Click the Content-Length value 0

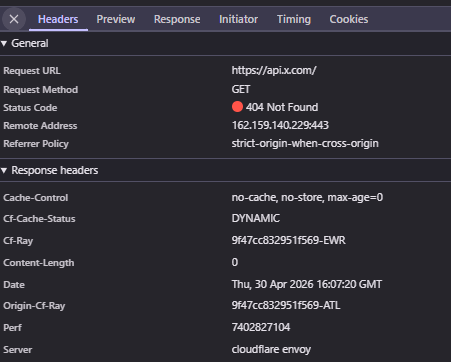(x=235, y=262)
